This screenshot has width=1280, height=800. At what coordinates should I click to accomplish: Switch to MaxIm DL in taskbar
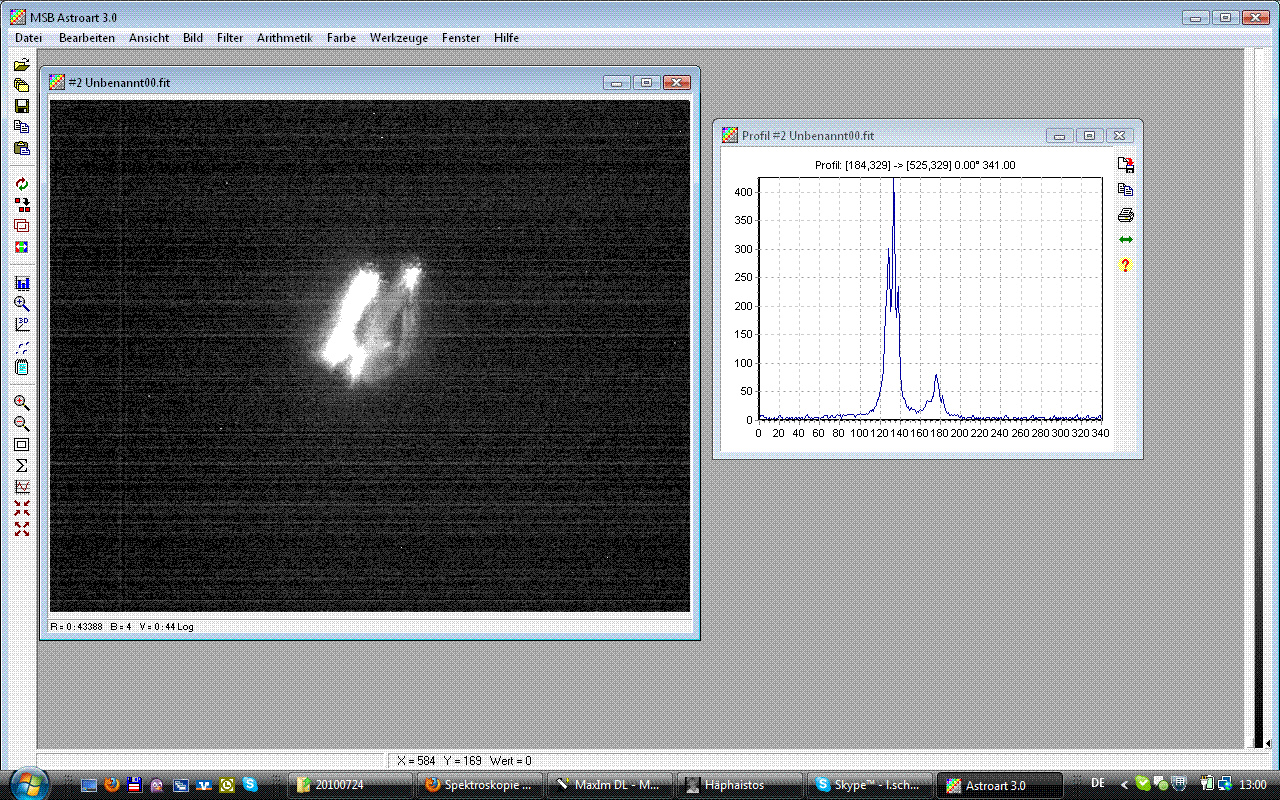point(608,785)
